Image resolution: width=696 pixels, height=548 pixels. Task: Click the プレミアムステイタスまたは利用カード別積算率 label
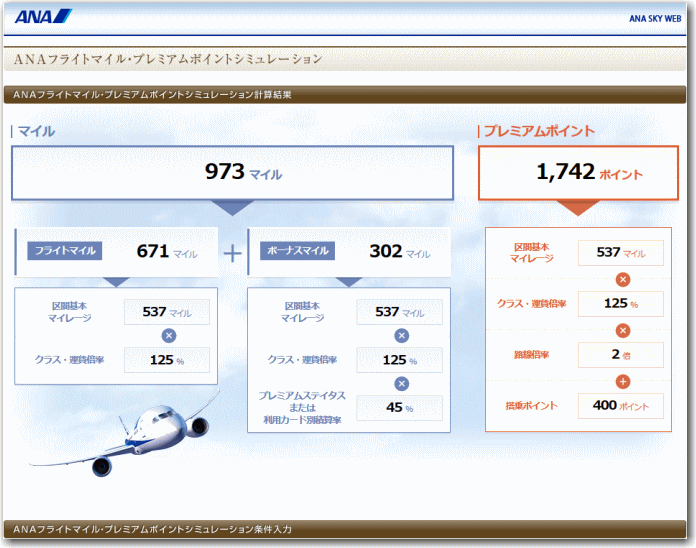(302, 407)
